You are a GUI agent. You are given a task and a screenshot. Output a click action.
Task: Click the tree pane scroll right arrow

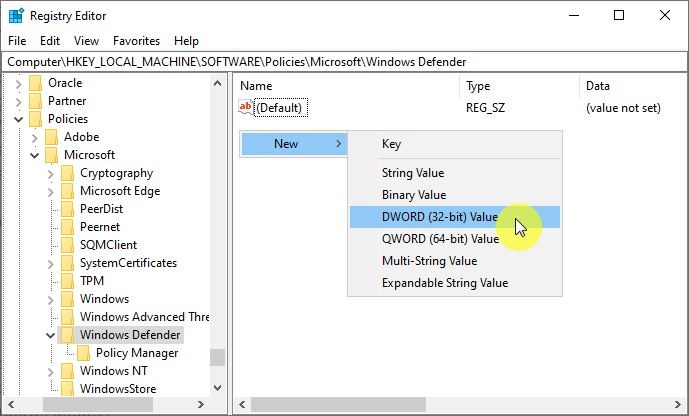tap(201, 404)
